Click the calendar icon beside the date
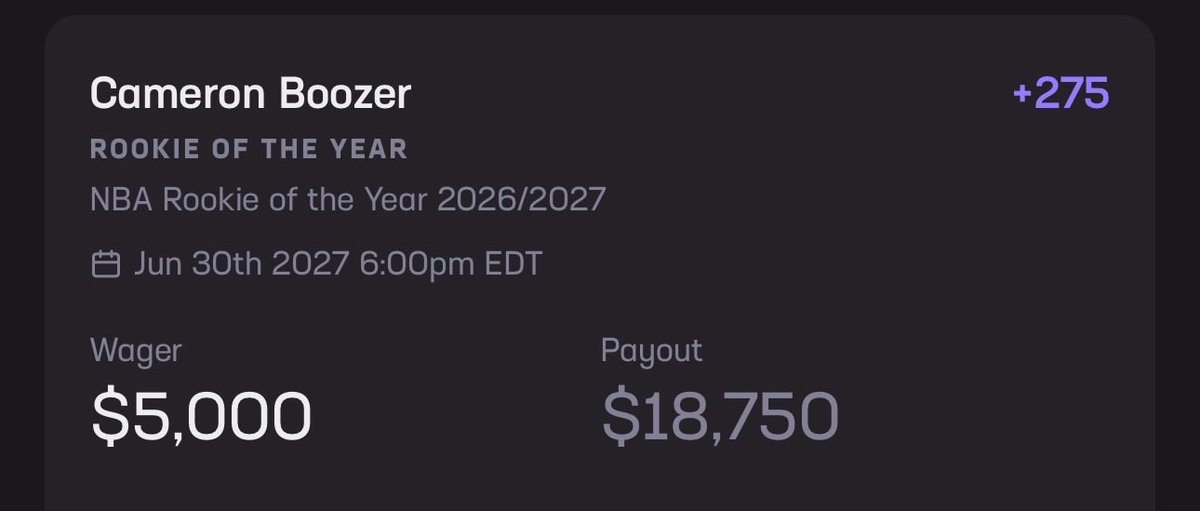This screenshot has height=511, width=1200. (105, 264)
